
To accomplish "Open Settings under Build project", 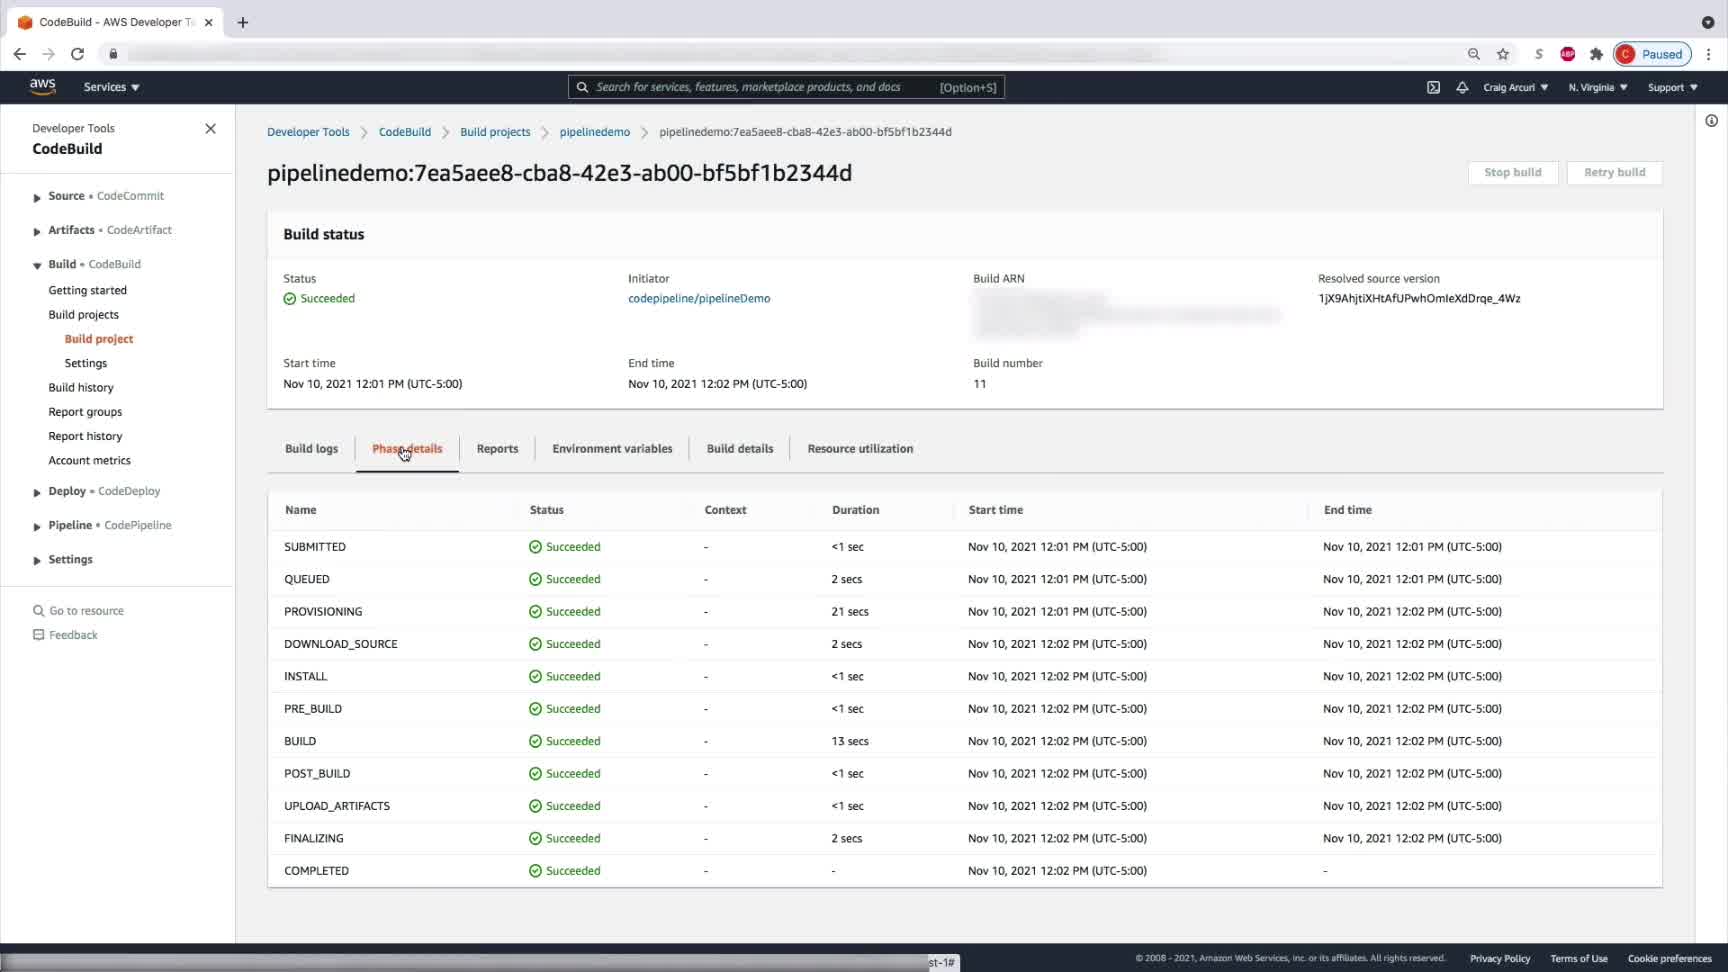I will pyautogui.click(x=86, y=364).
